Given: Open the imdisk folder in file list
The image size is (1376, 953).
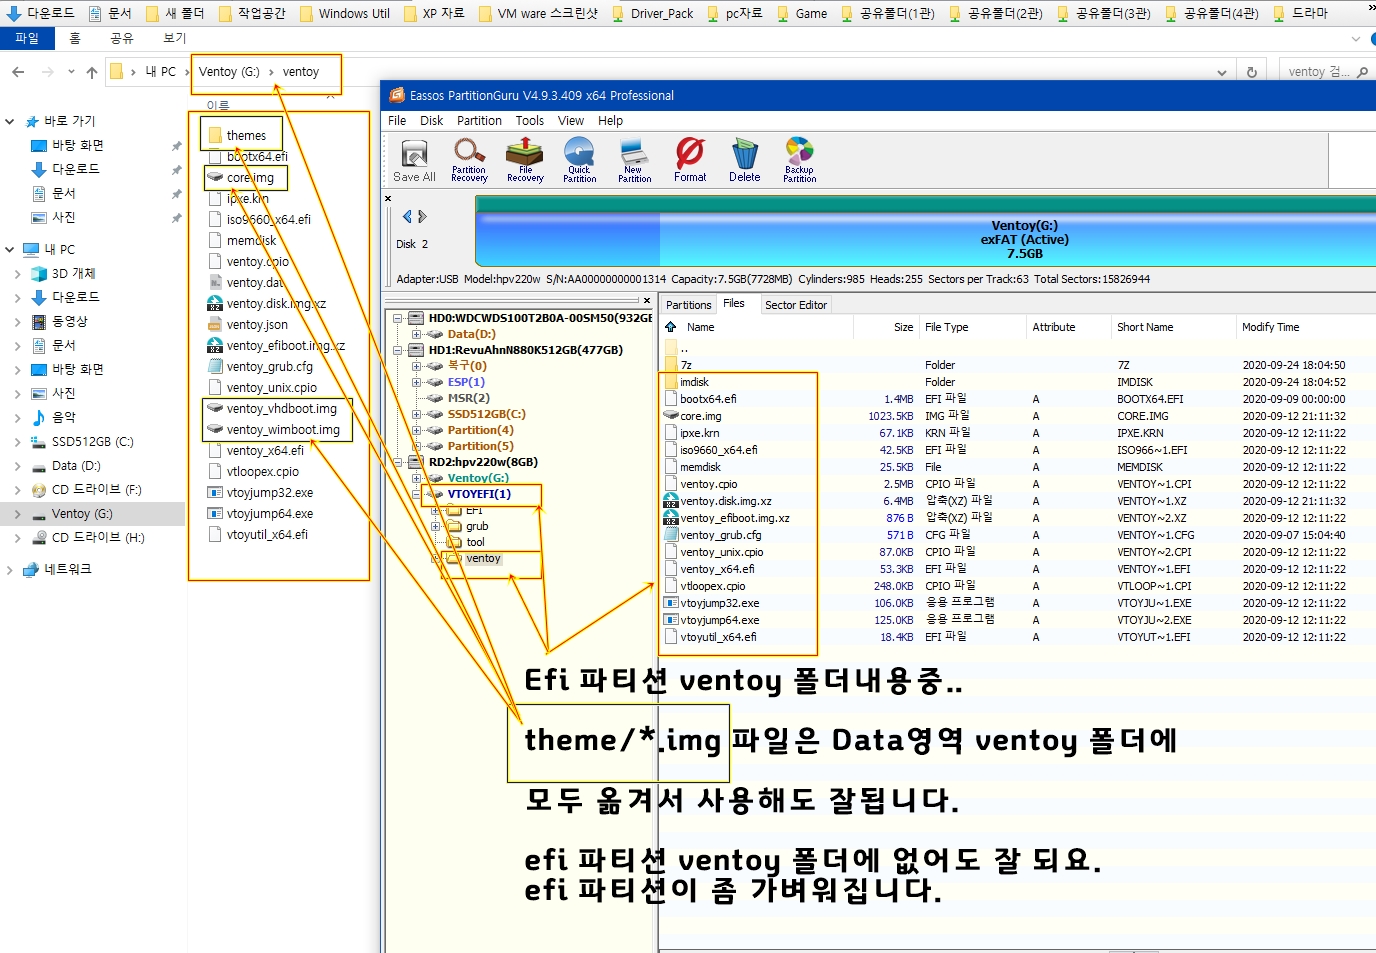Looking at the screenshot, I should [694, 382].
